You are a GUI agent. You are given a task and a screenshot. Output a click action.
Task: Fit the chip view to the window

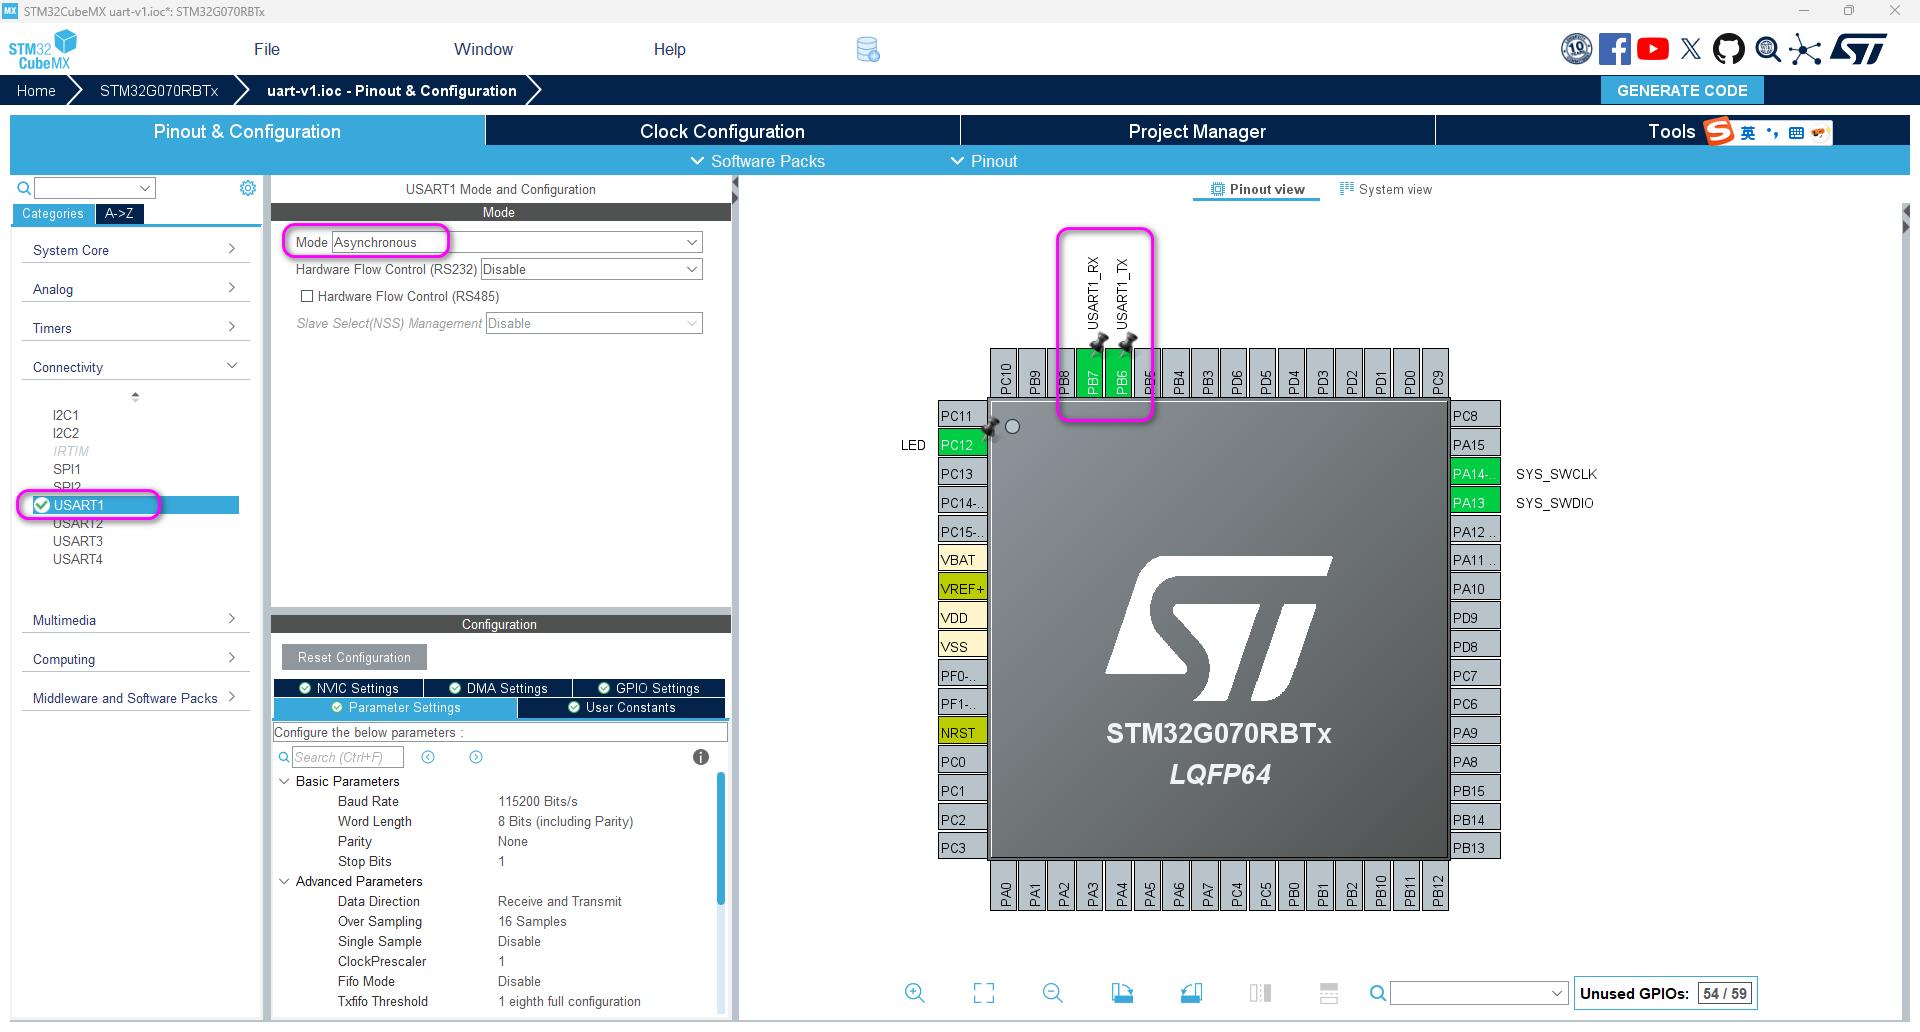[984, 993]
